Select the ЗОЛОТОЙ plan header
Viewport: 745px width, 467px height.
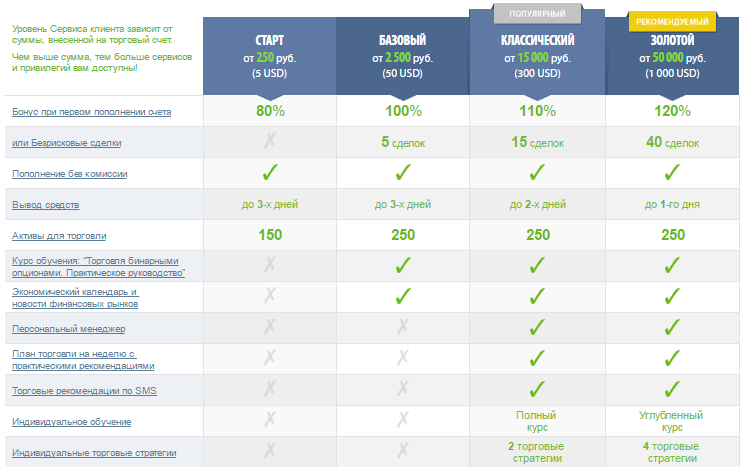672,56
